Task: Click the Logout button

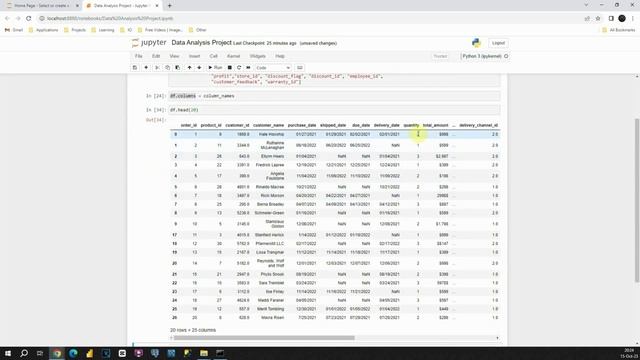Action: point(498,43)
